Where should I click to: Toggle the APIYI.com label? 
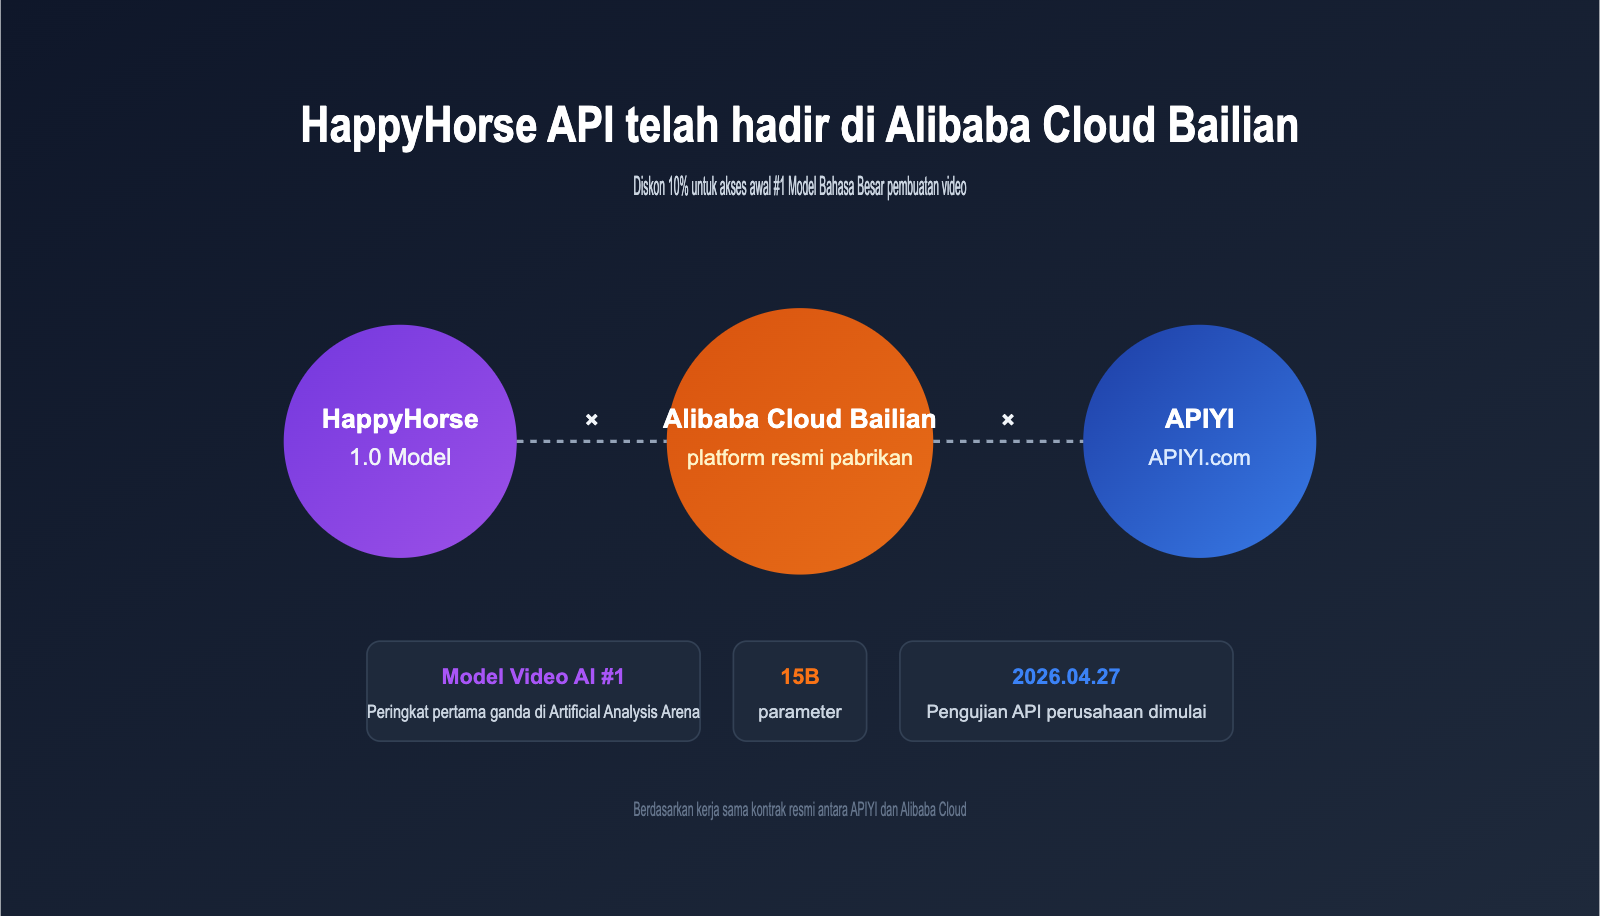coord(1199,457)
